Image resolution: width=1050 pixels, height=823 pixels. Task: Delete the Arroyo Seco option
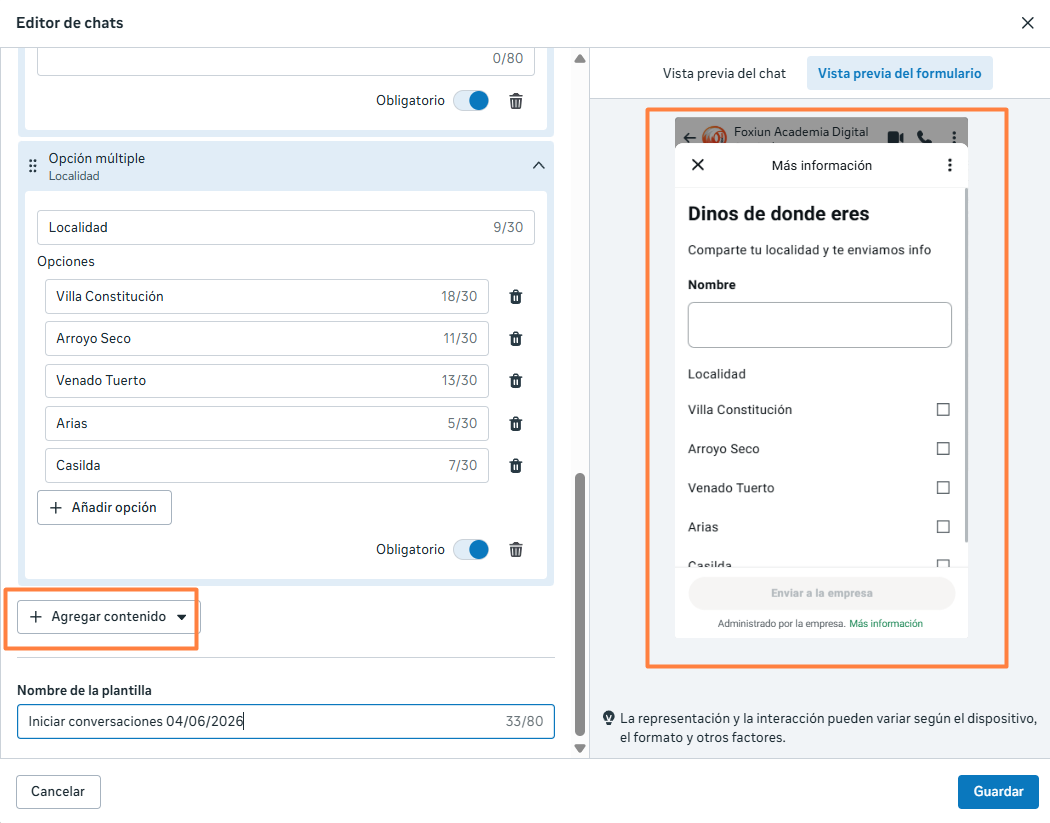click(x=516, y=339)
